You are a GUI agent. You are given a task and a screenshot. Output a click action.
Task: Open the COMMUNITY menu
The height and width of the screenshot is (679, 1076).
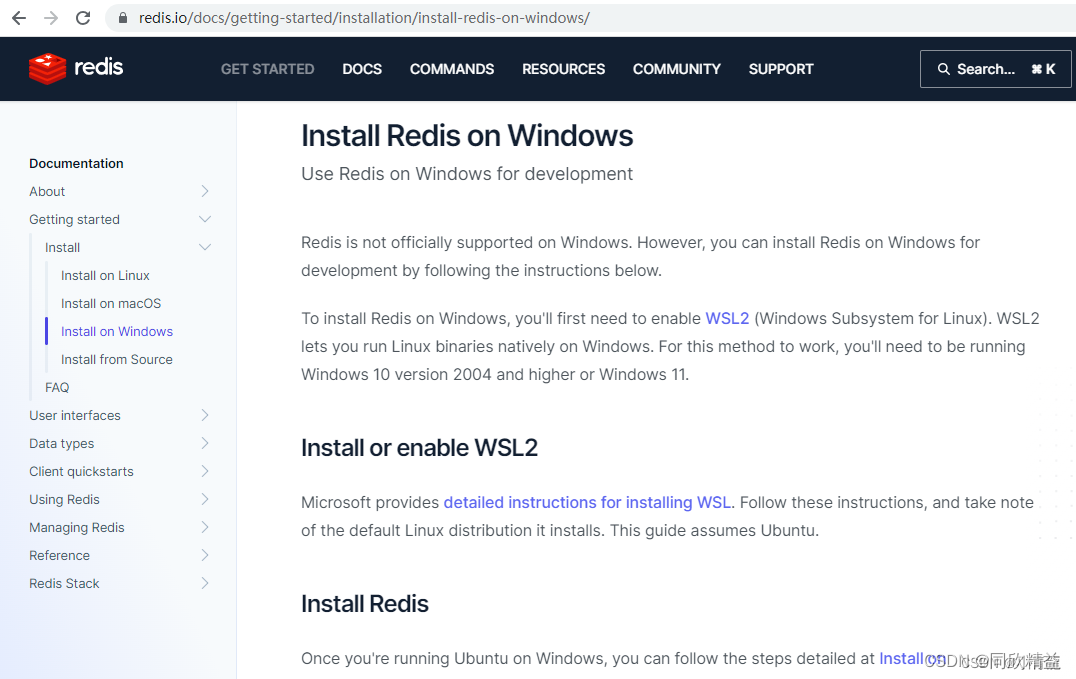tap(677, 69)
